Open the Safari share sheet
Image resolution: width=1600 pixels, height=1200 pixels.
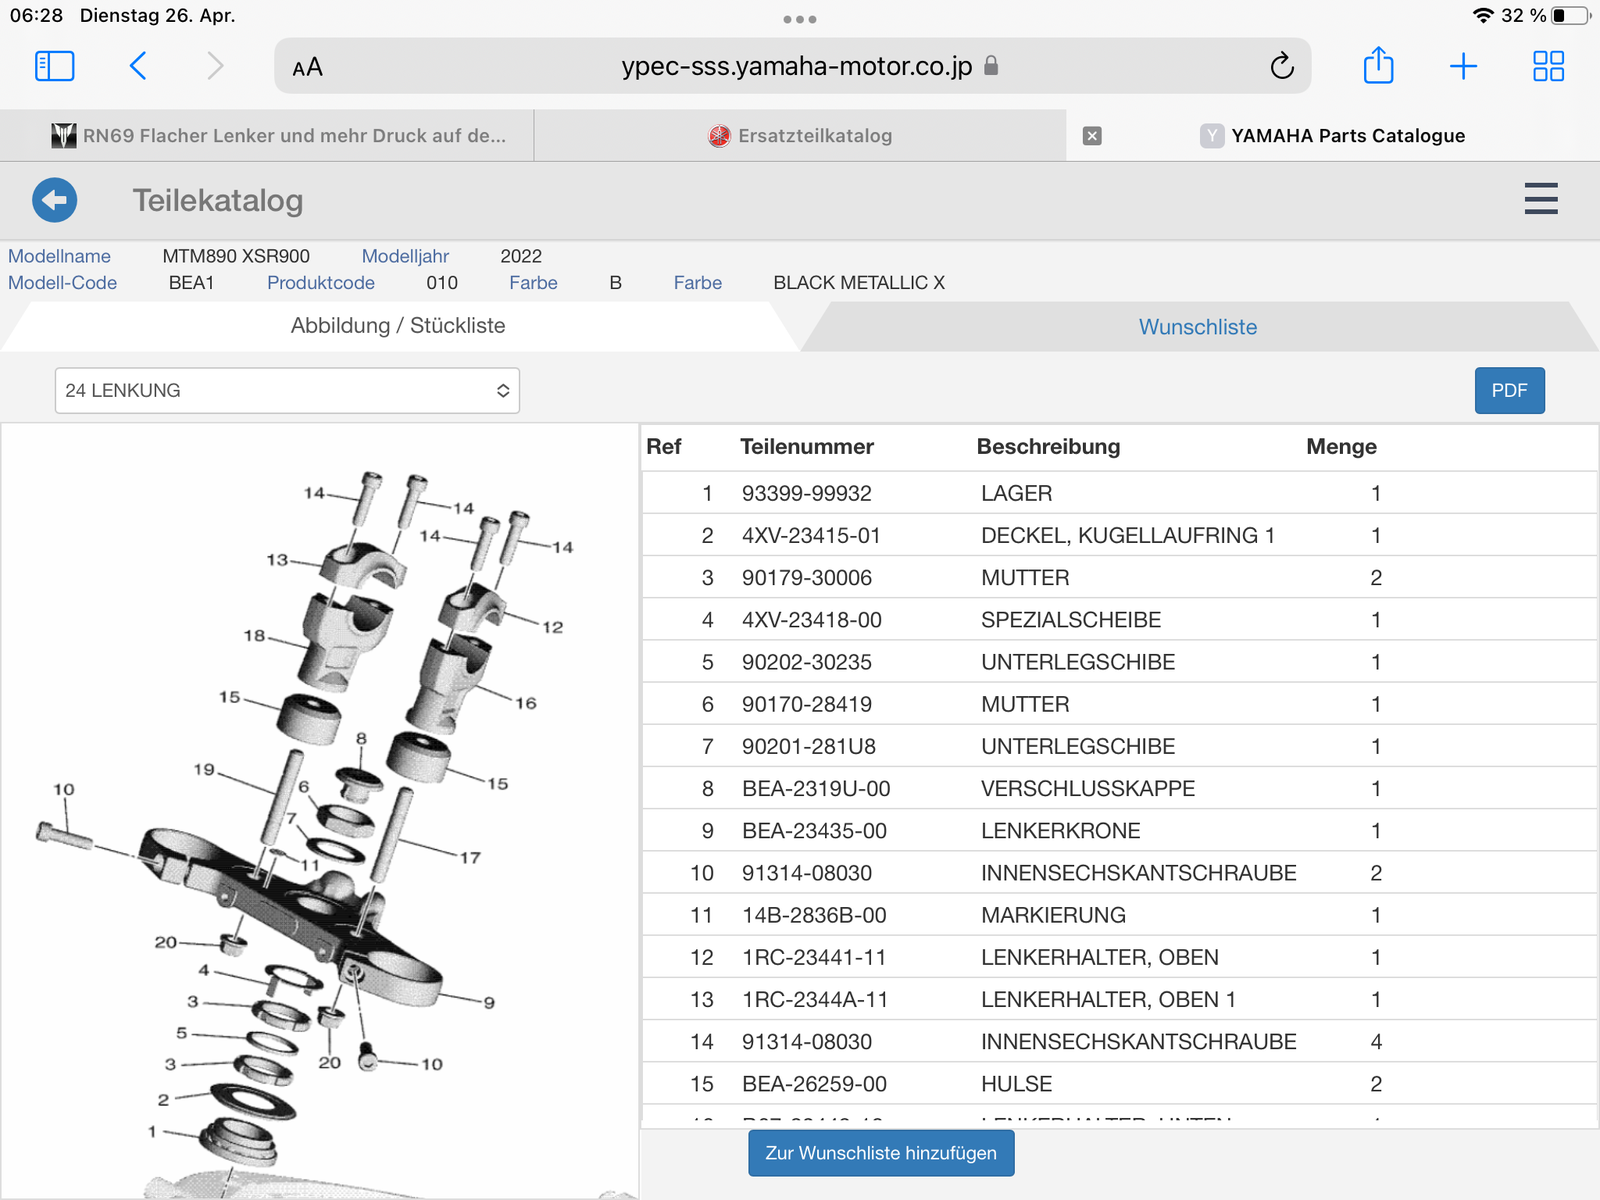[x=1378, y=67]
